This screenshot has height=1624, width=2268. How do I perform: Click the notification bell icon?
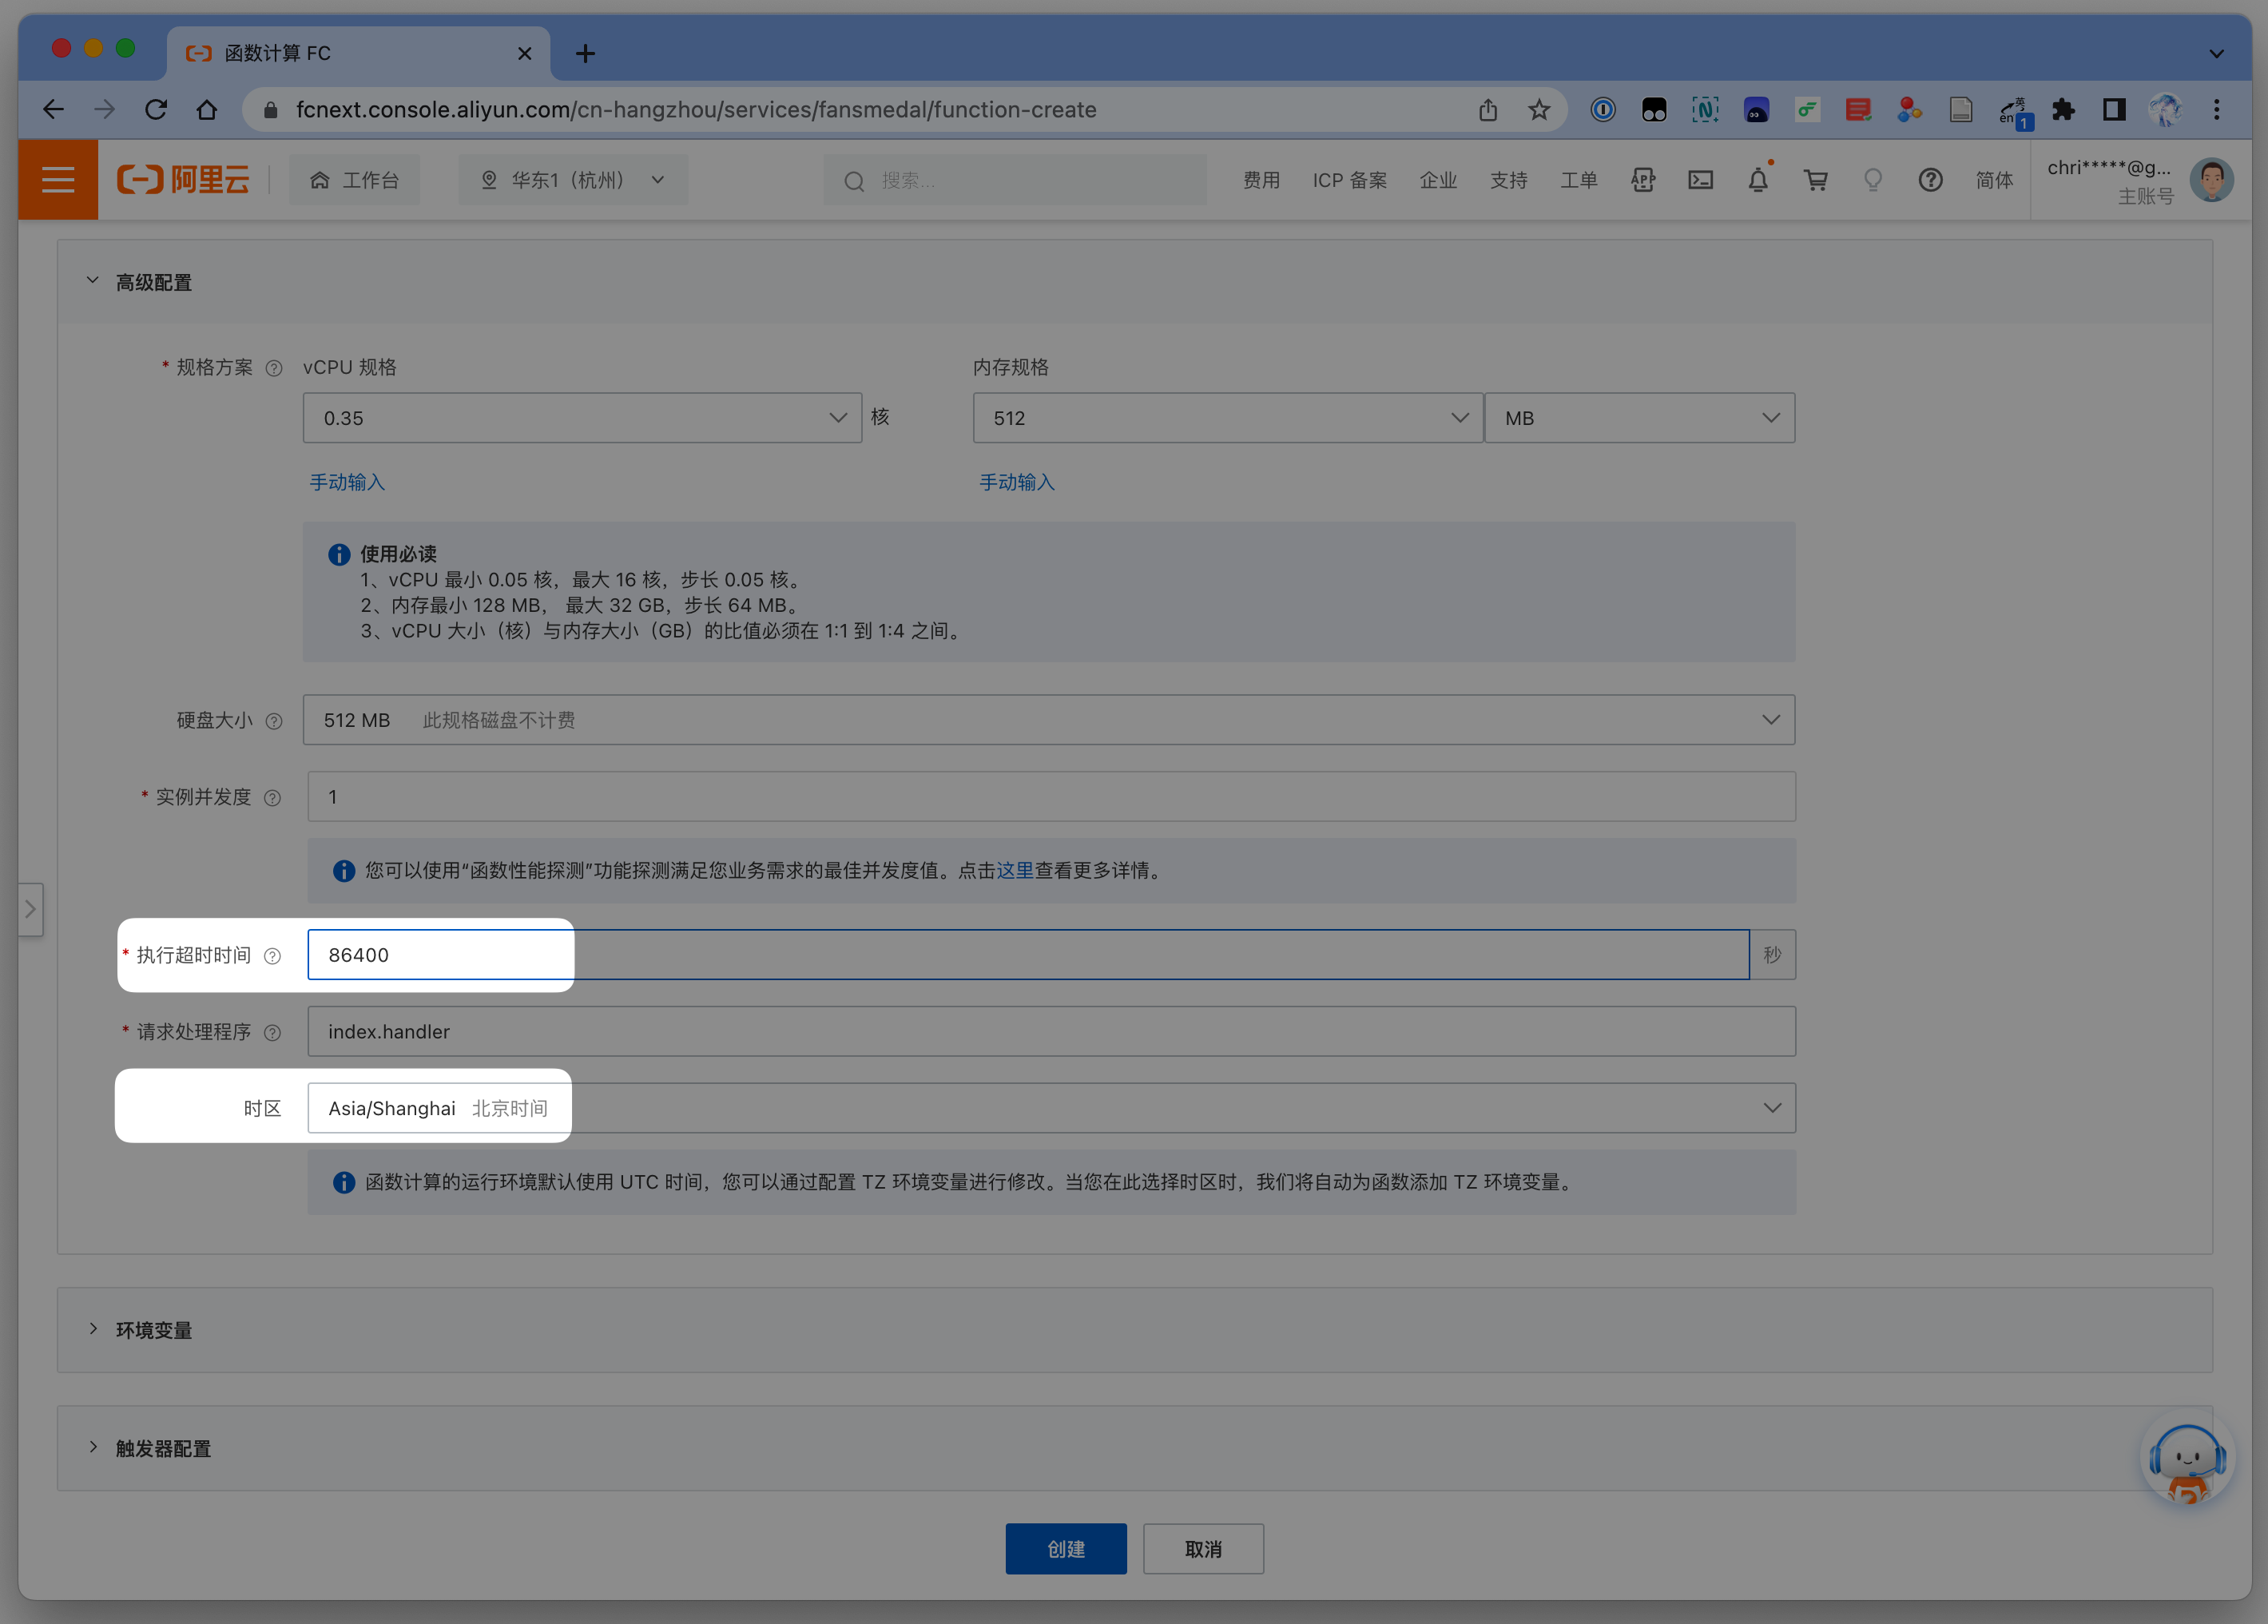click(1757, 180)
